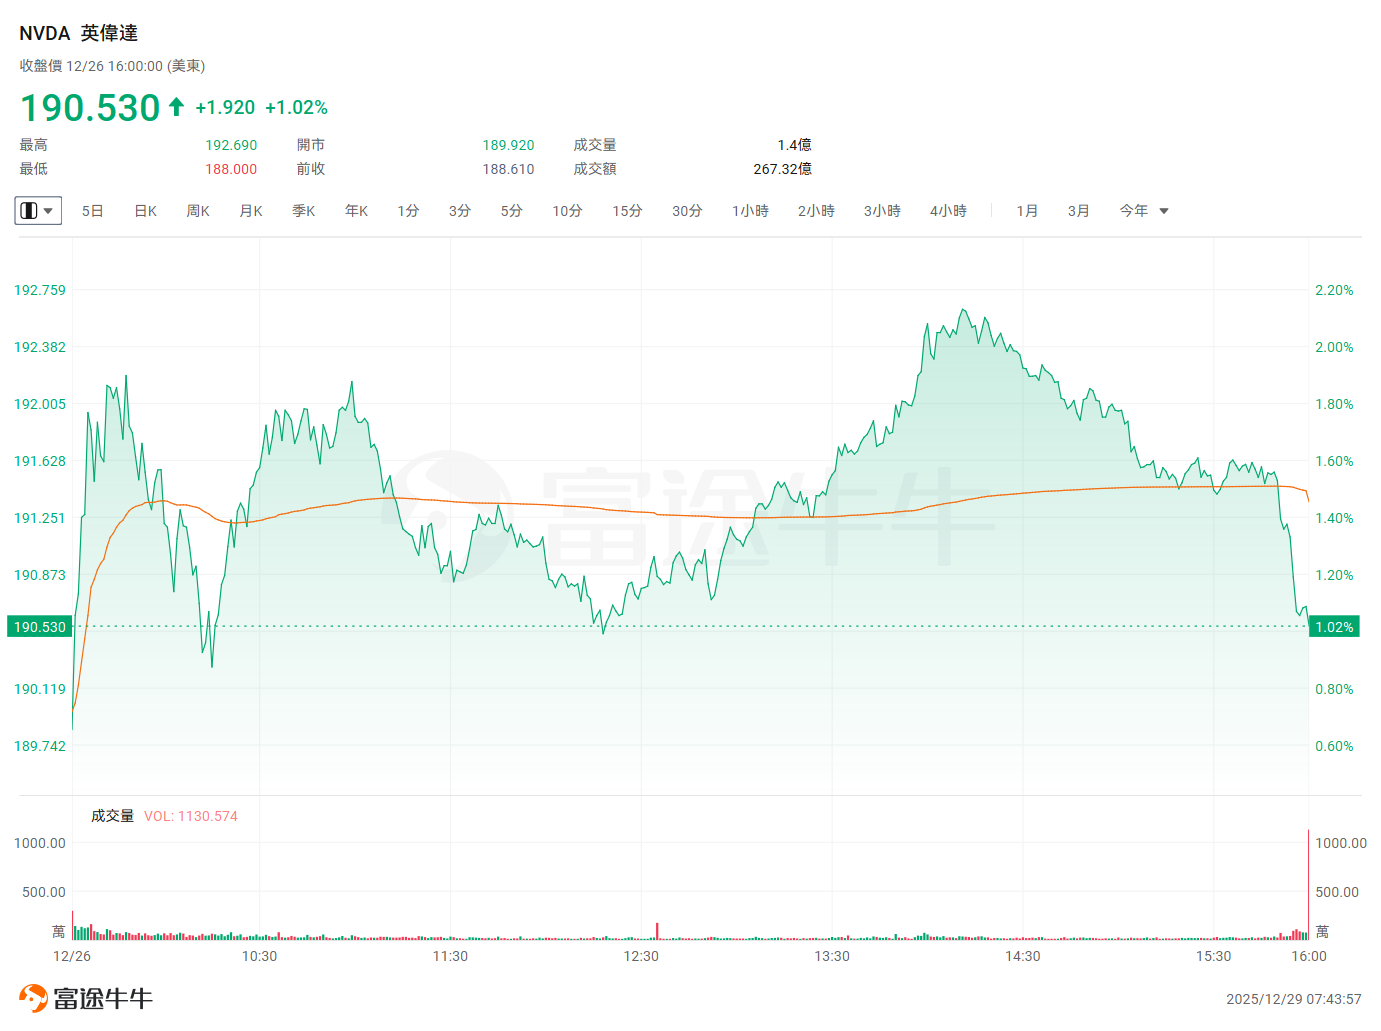Screen dimensions: 1381x1031
Task: Open the chart type selector dropdown
Action: (x=38, y=211)
